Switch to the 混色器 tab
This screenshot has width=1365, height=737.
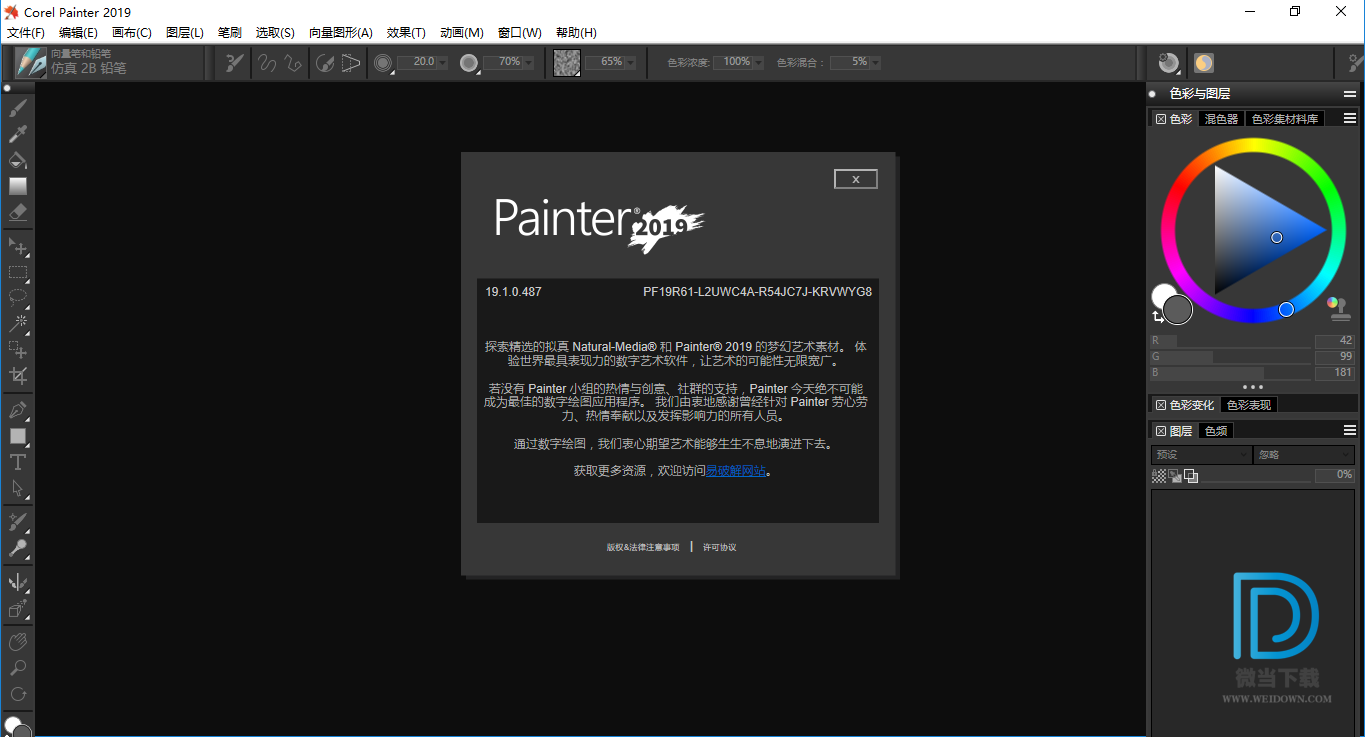click(1221, 119)
